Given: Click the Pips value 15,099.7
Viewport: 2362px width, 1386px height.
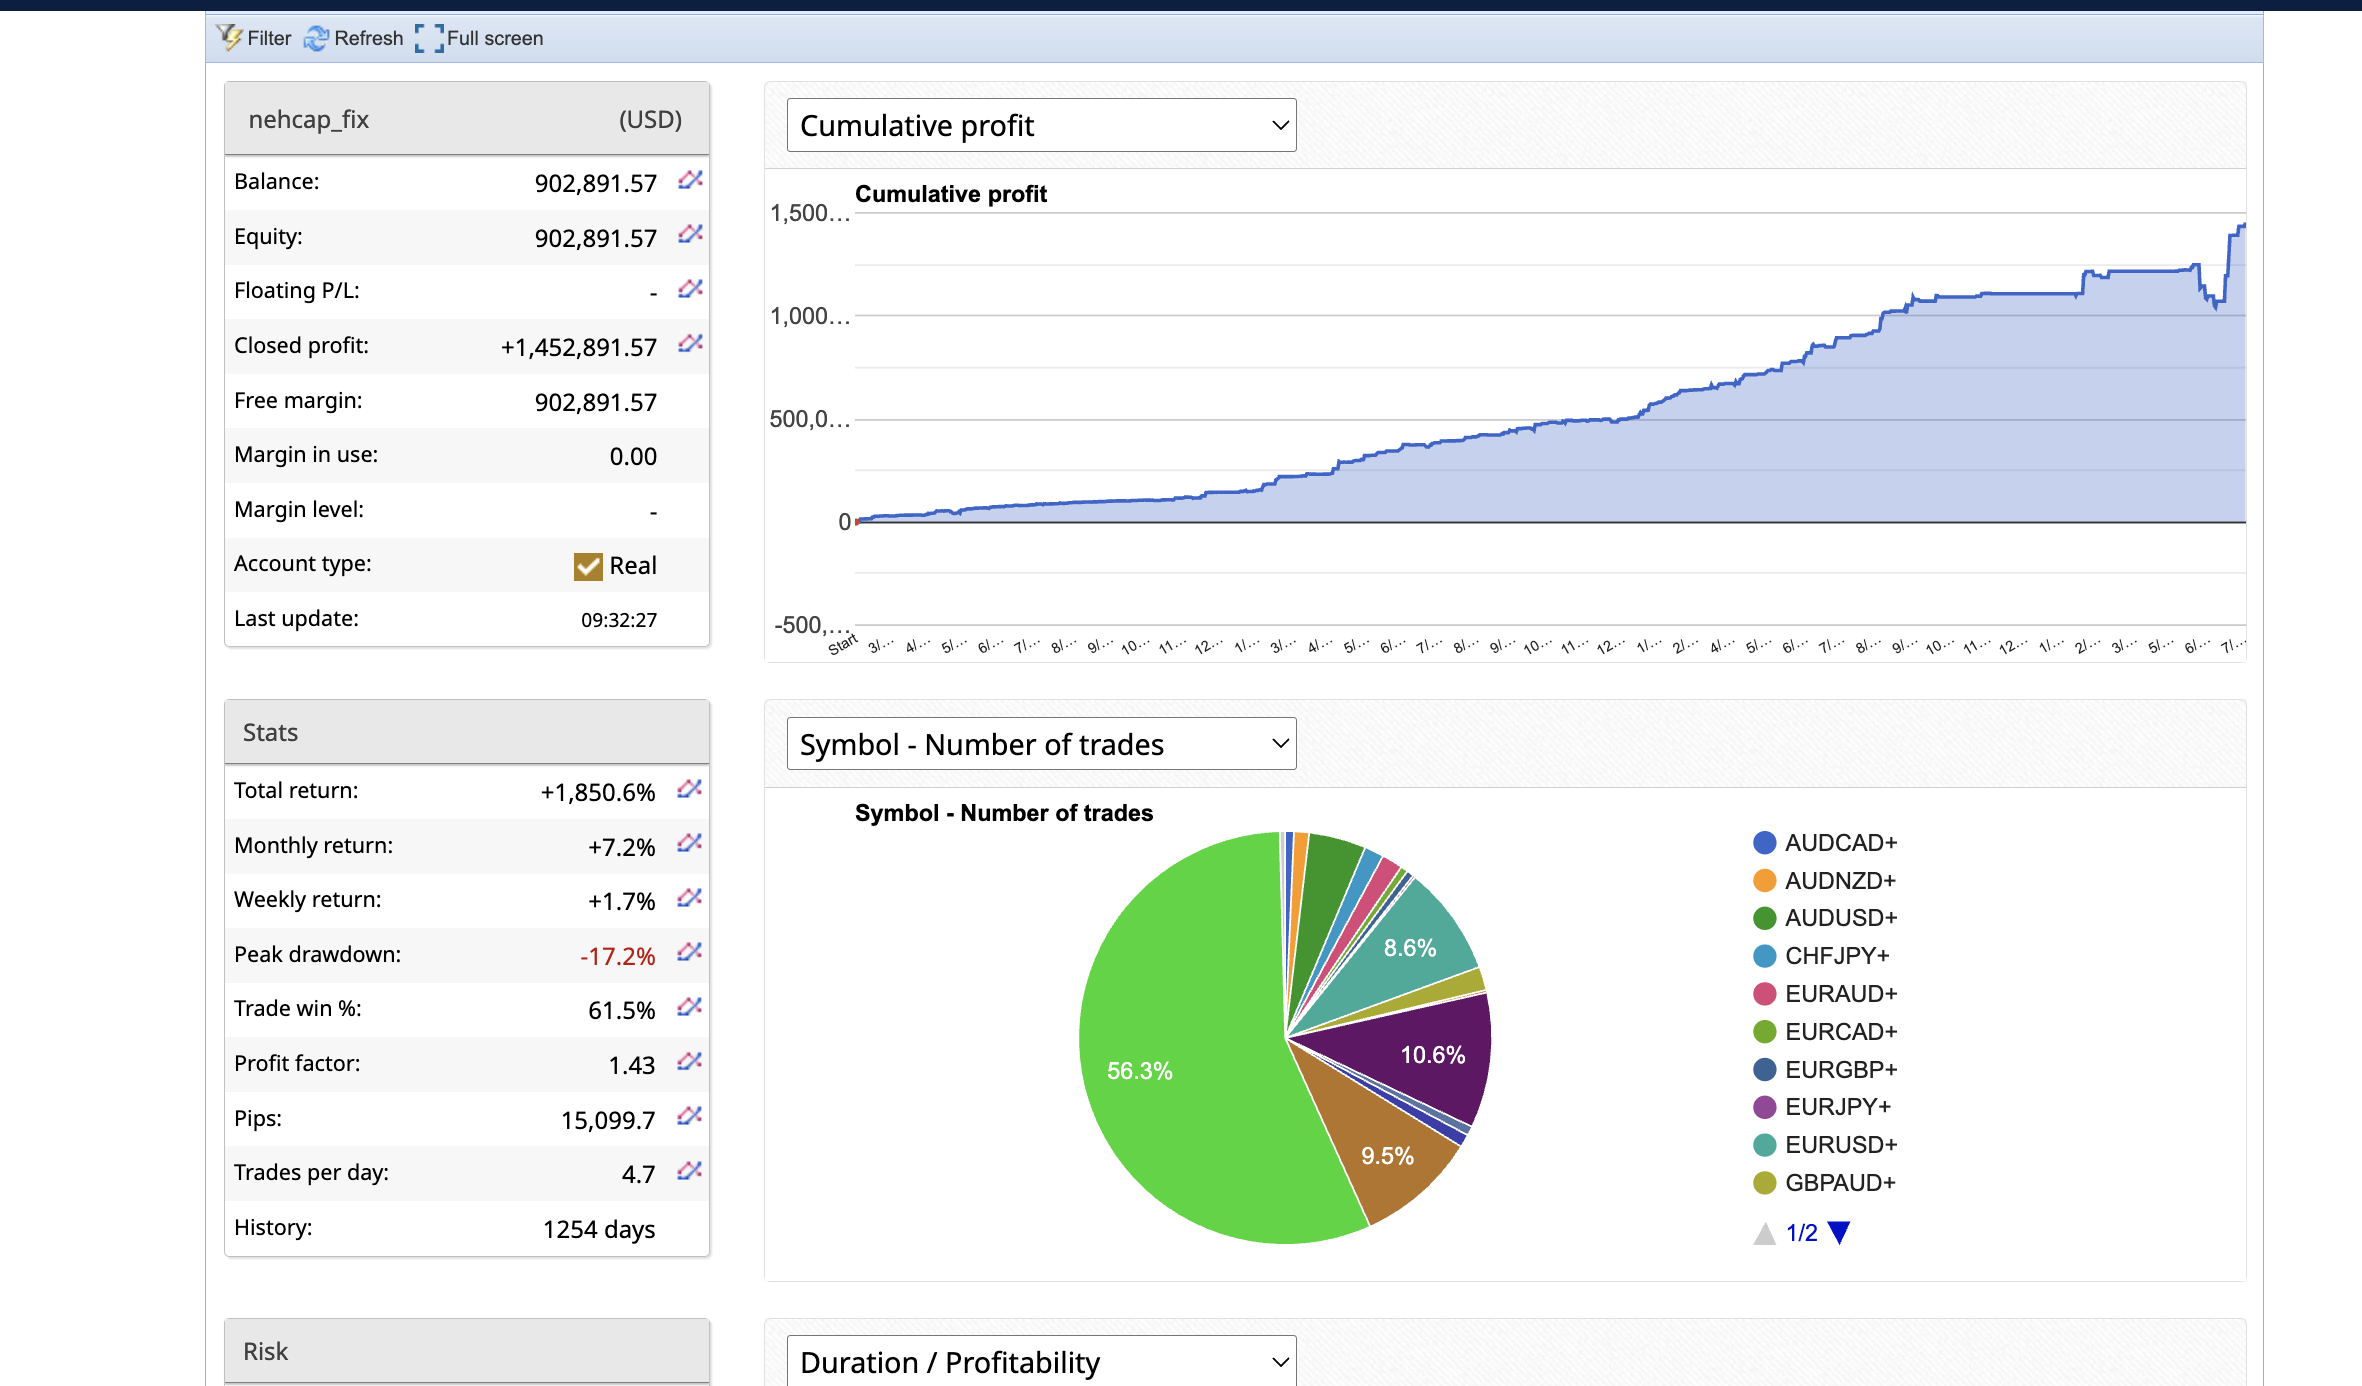Looking at the screenshot, I should (608, 1120).
